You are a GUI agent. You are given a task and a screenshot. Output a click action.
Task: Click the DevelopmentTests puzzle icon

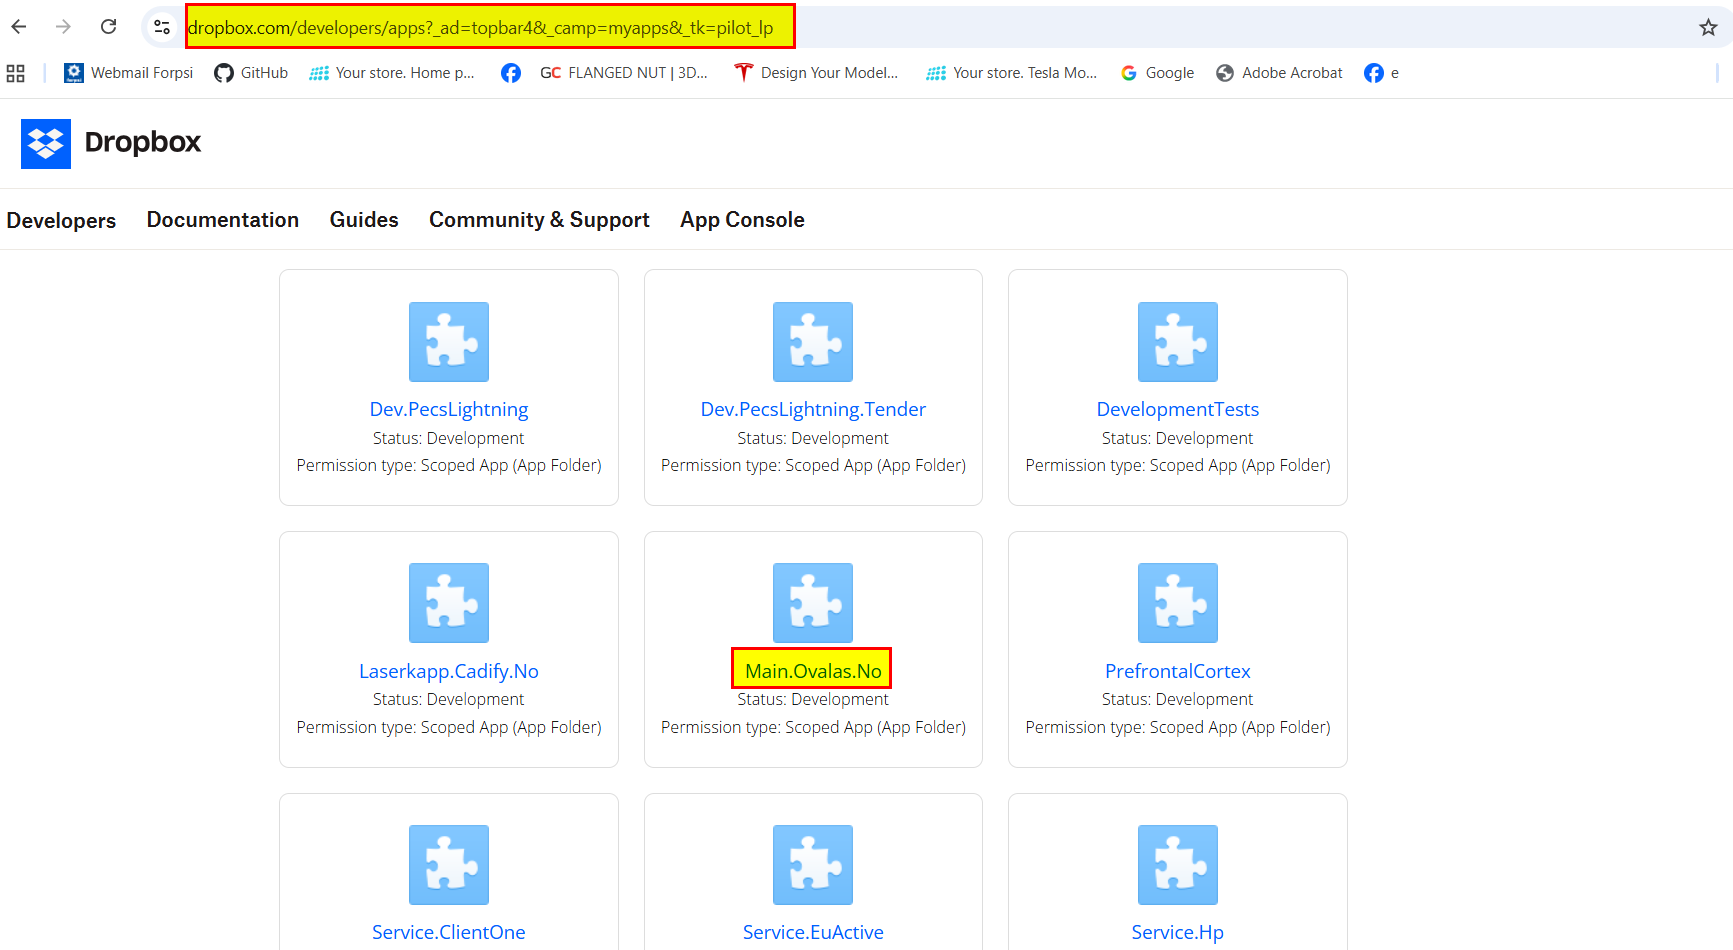click(x=1178, y=342)
